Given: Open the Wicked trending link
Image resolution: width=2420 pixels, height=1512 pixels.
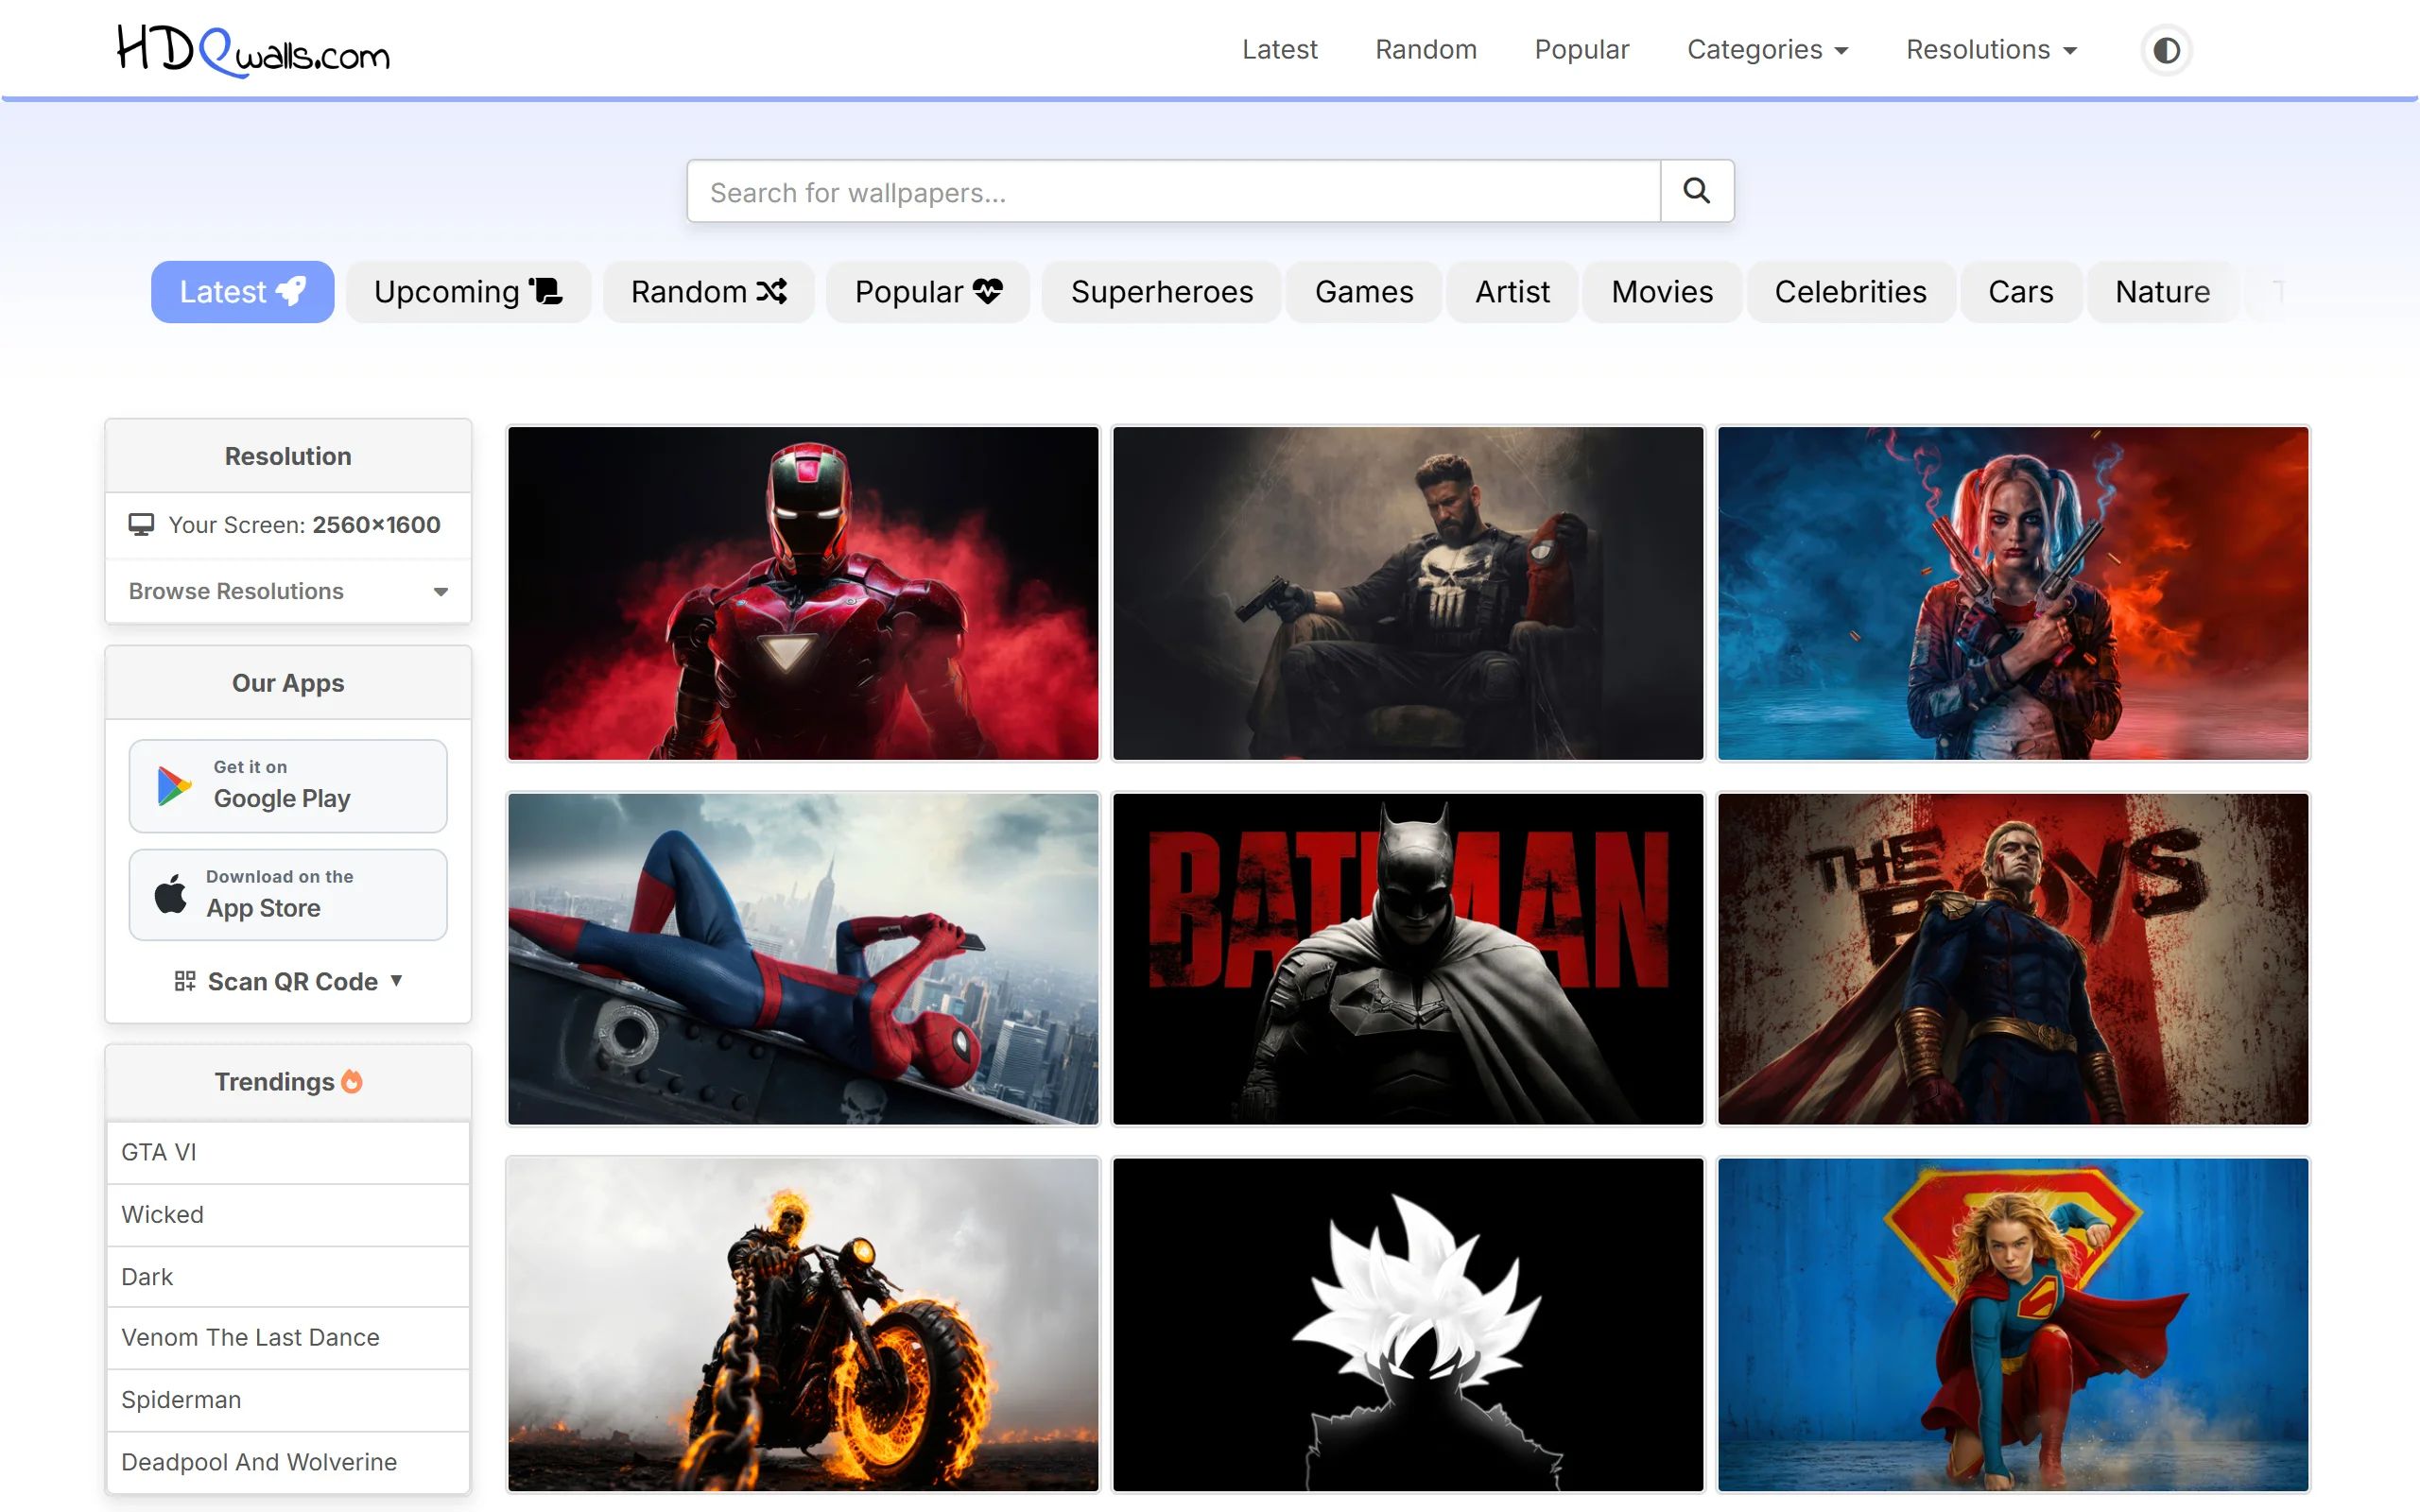Looking at the screenshot, I should [288, 1214].
